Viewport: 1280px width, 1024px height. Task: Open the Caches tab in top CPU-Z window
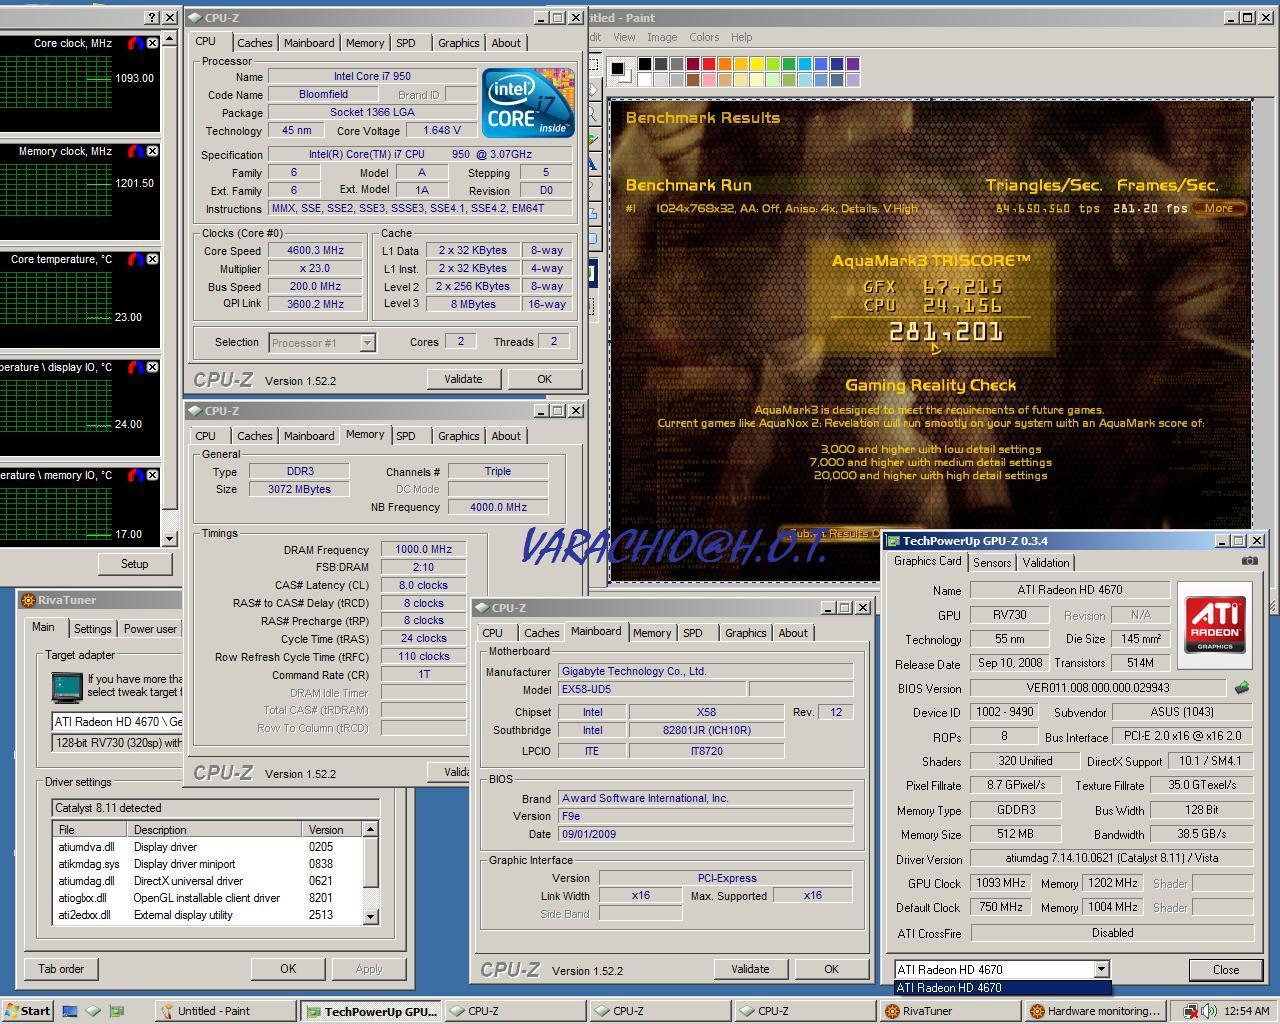coord(254,43)
